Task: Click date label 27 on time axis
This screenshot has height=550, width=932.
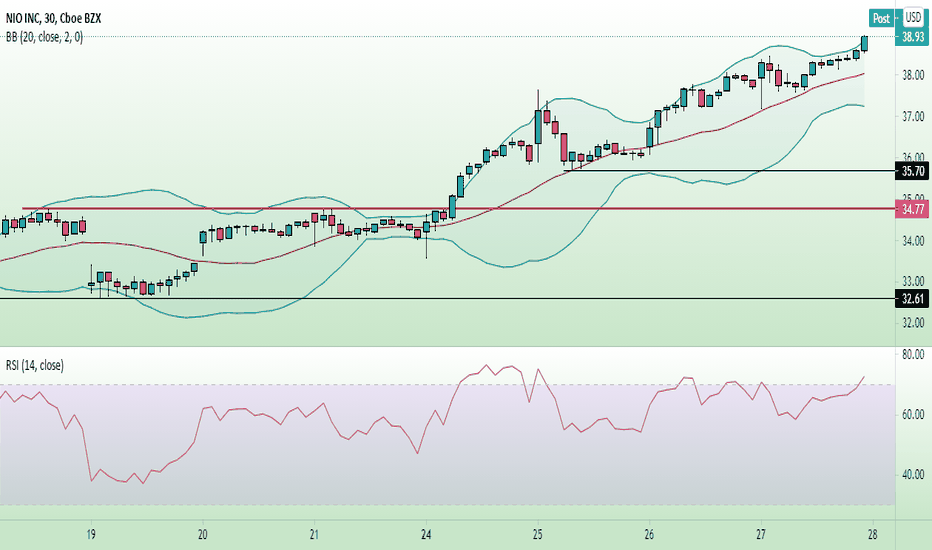Action: 761,535
